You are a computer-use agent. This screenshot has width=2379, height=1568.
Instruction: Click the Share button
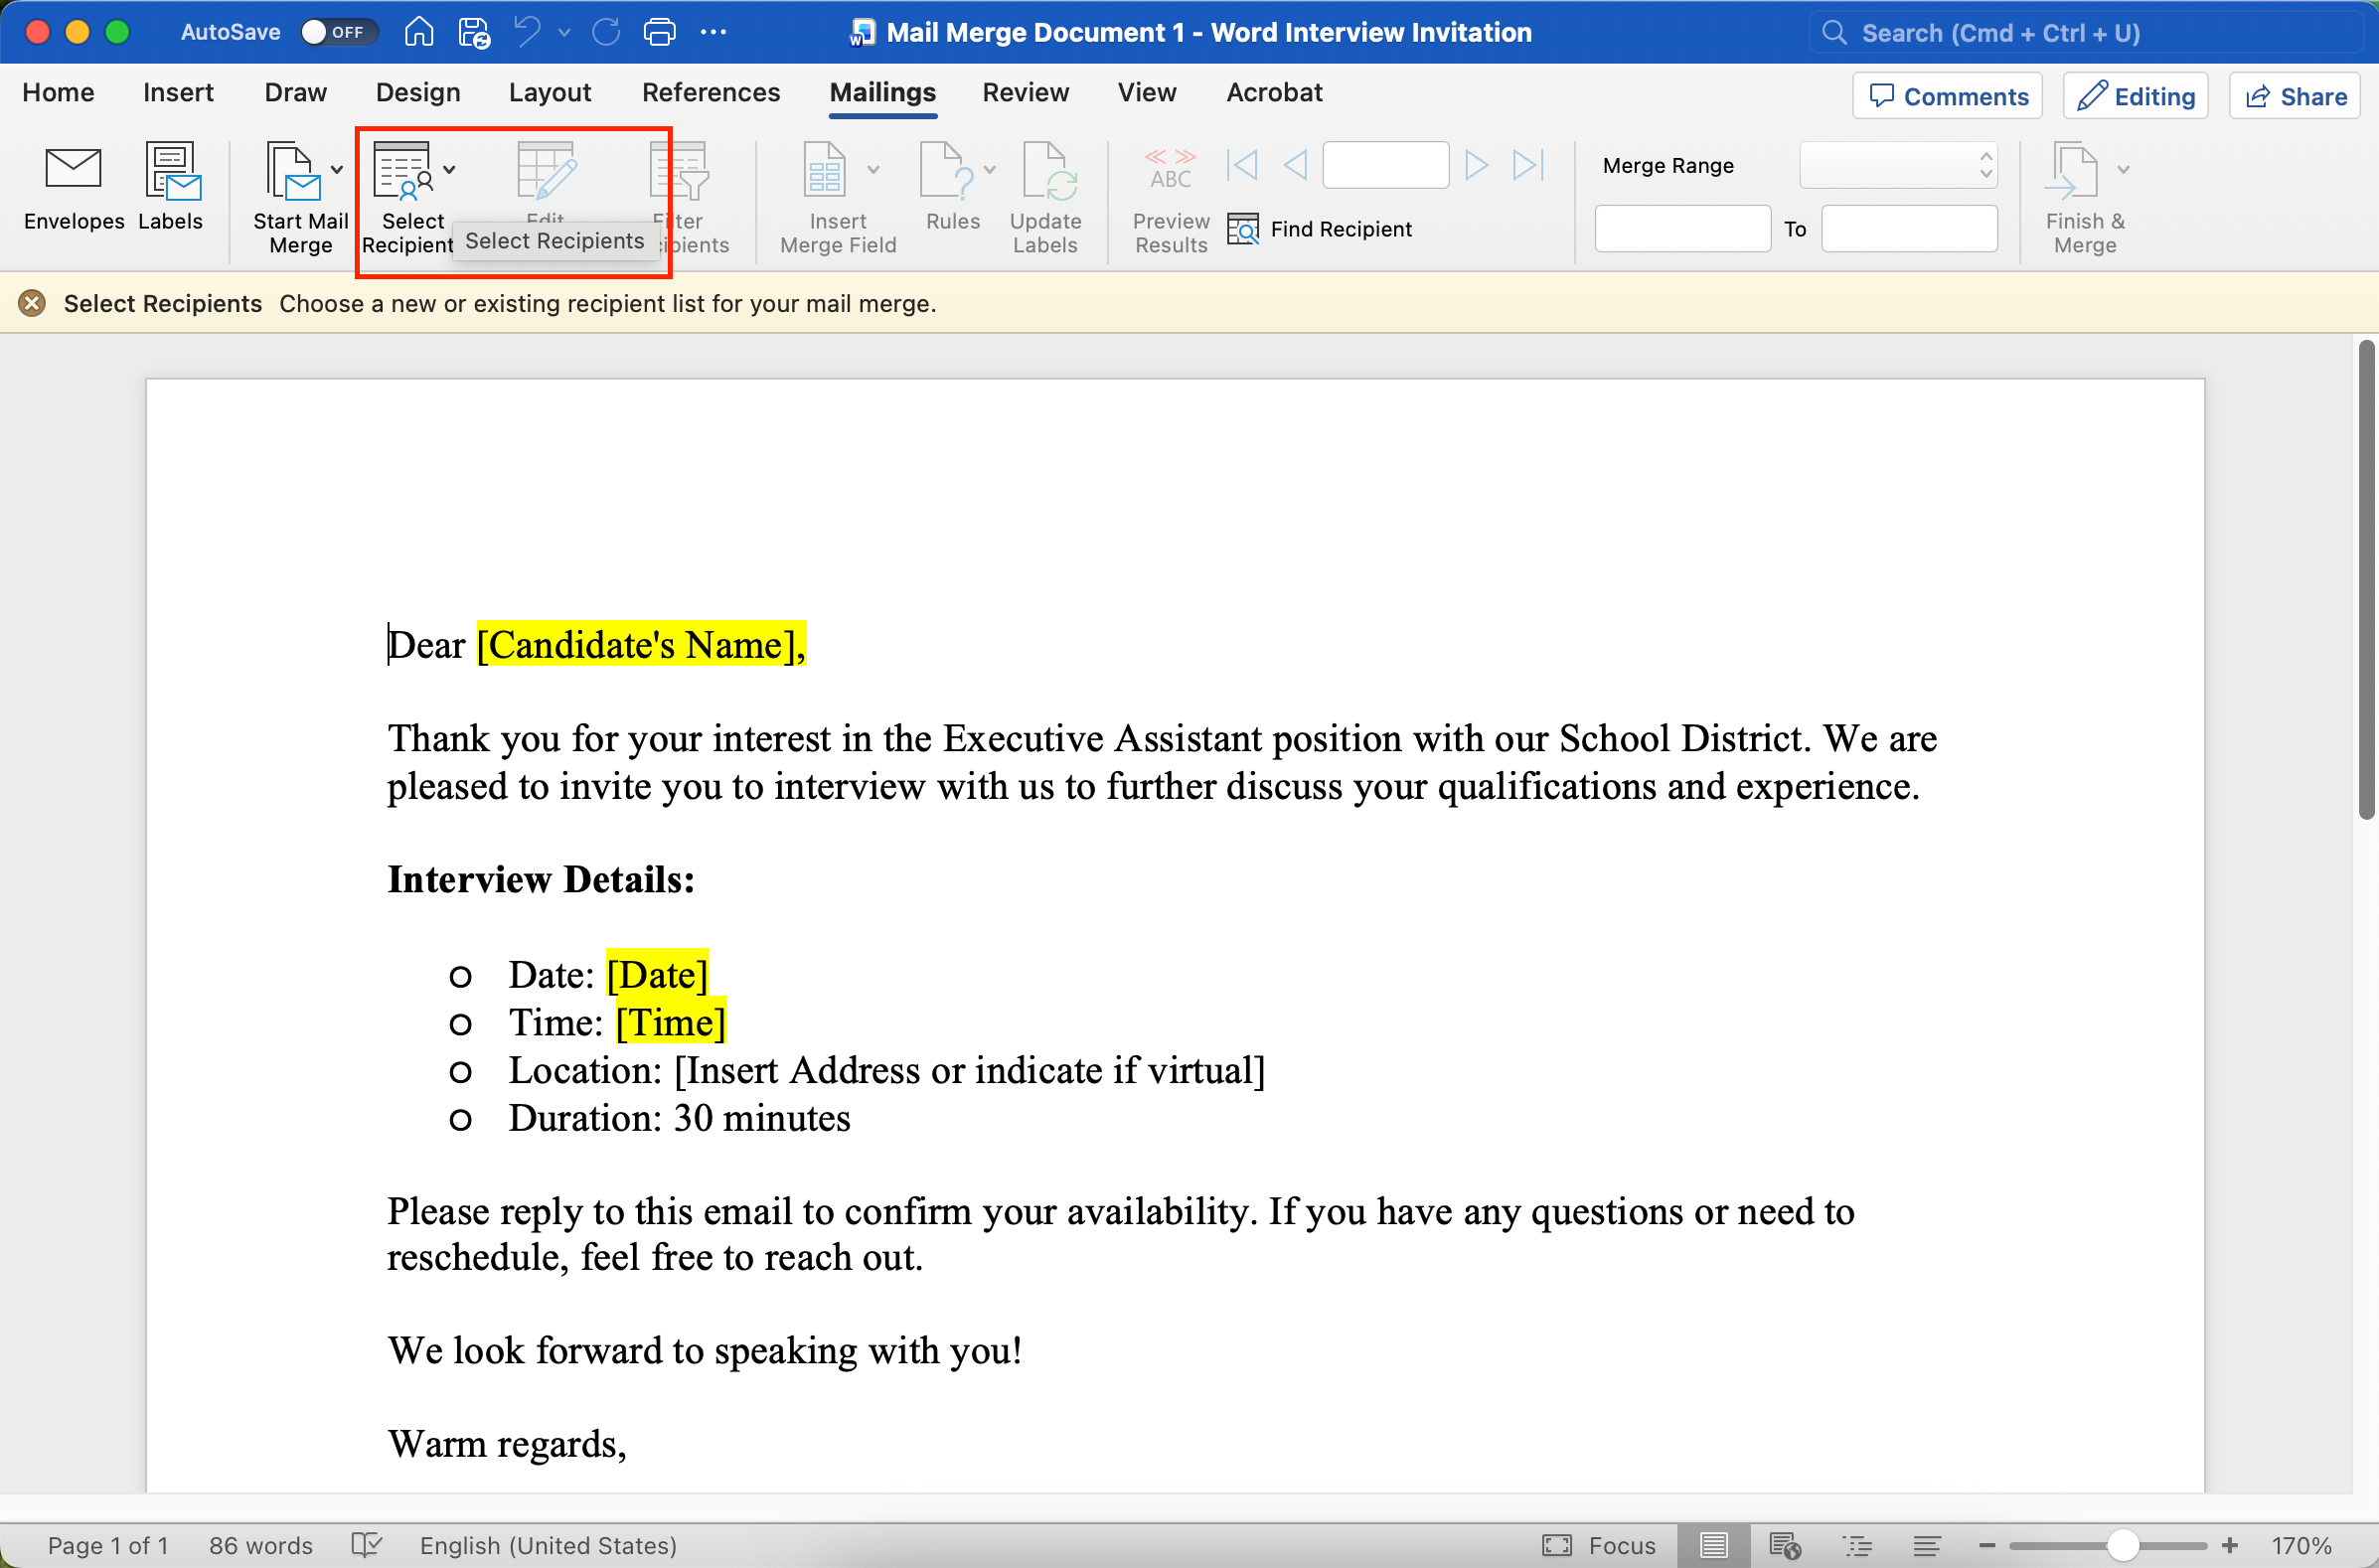tap(2295, 96)
